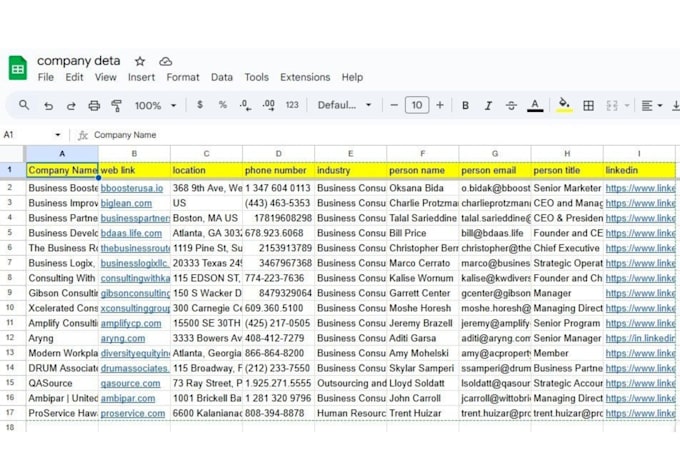Print the spreadsheet
Screen dimensions: 680x459
click(x=94, y=105)
